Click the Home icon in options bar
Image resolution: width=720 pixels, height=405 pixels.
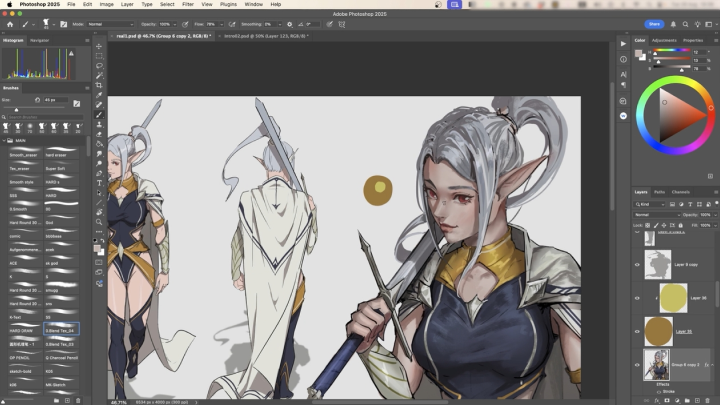(x=8, y=23)
